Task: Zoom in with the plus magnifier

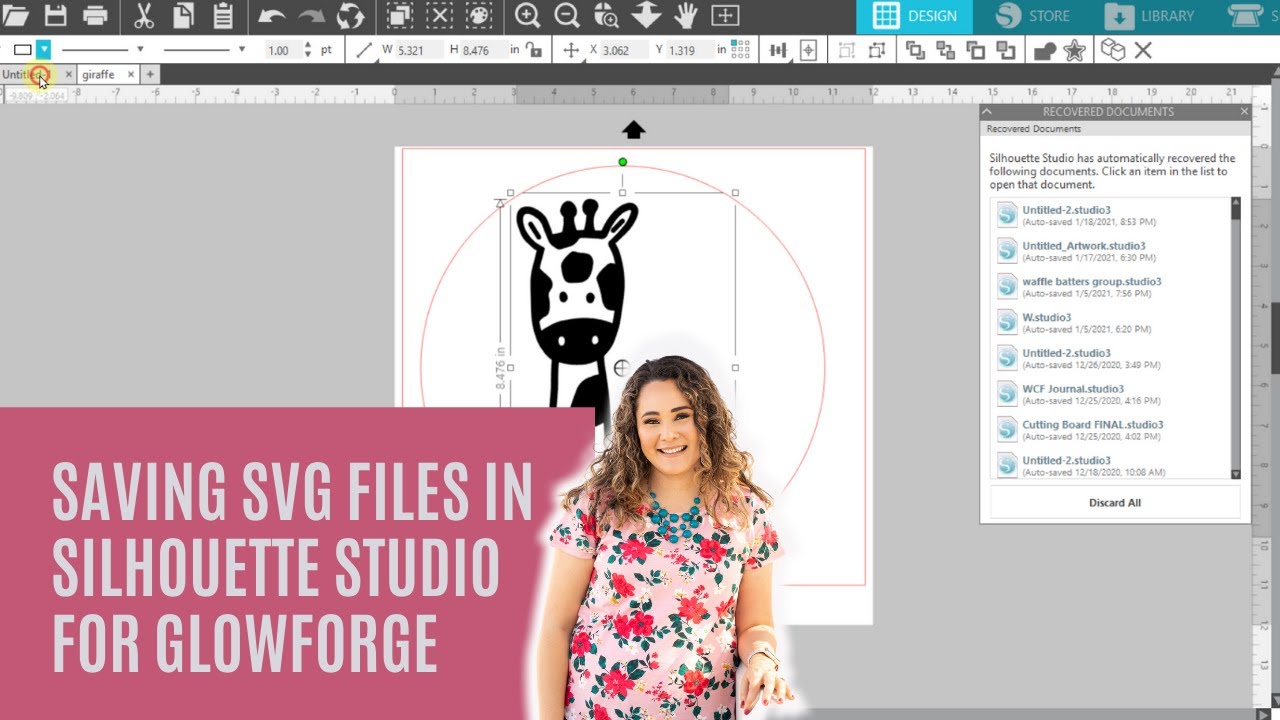Action: 528,15
